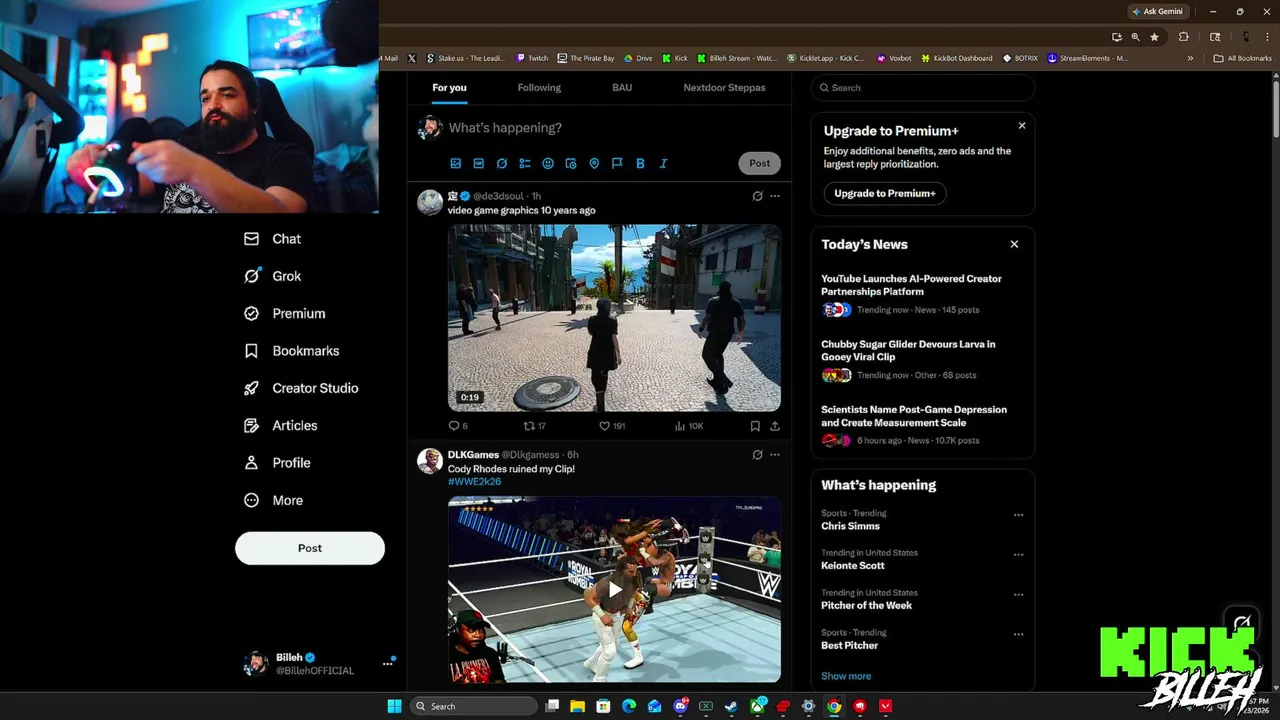
Task: Add media image to the post
Action: [x=455, y=163]
